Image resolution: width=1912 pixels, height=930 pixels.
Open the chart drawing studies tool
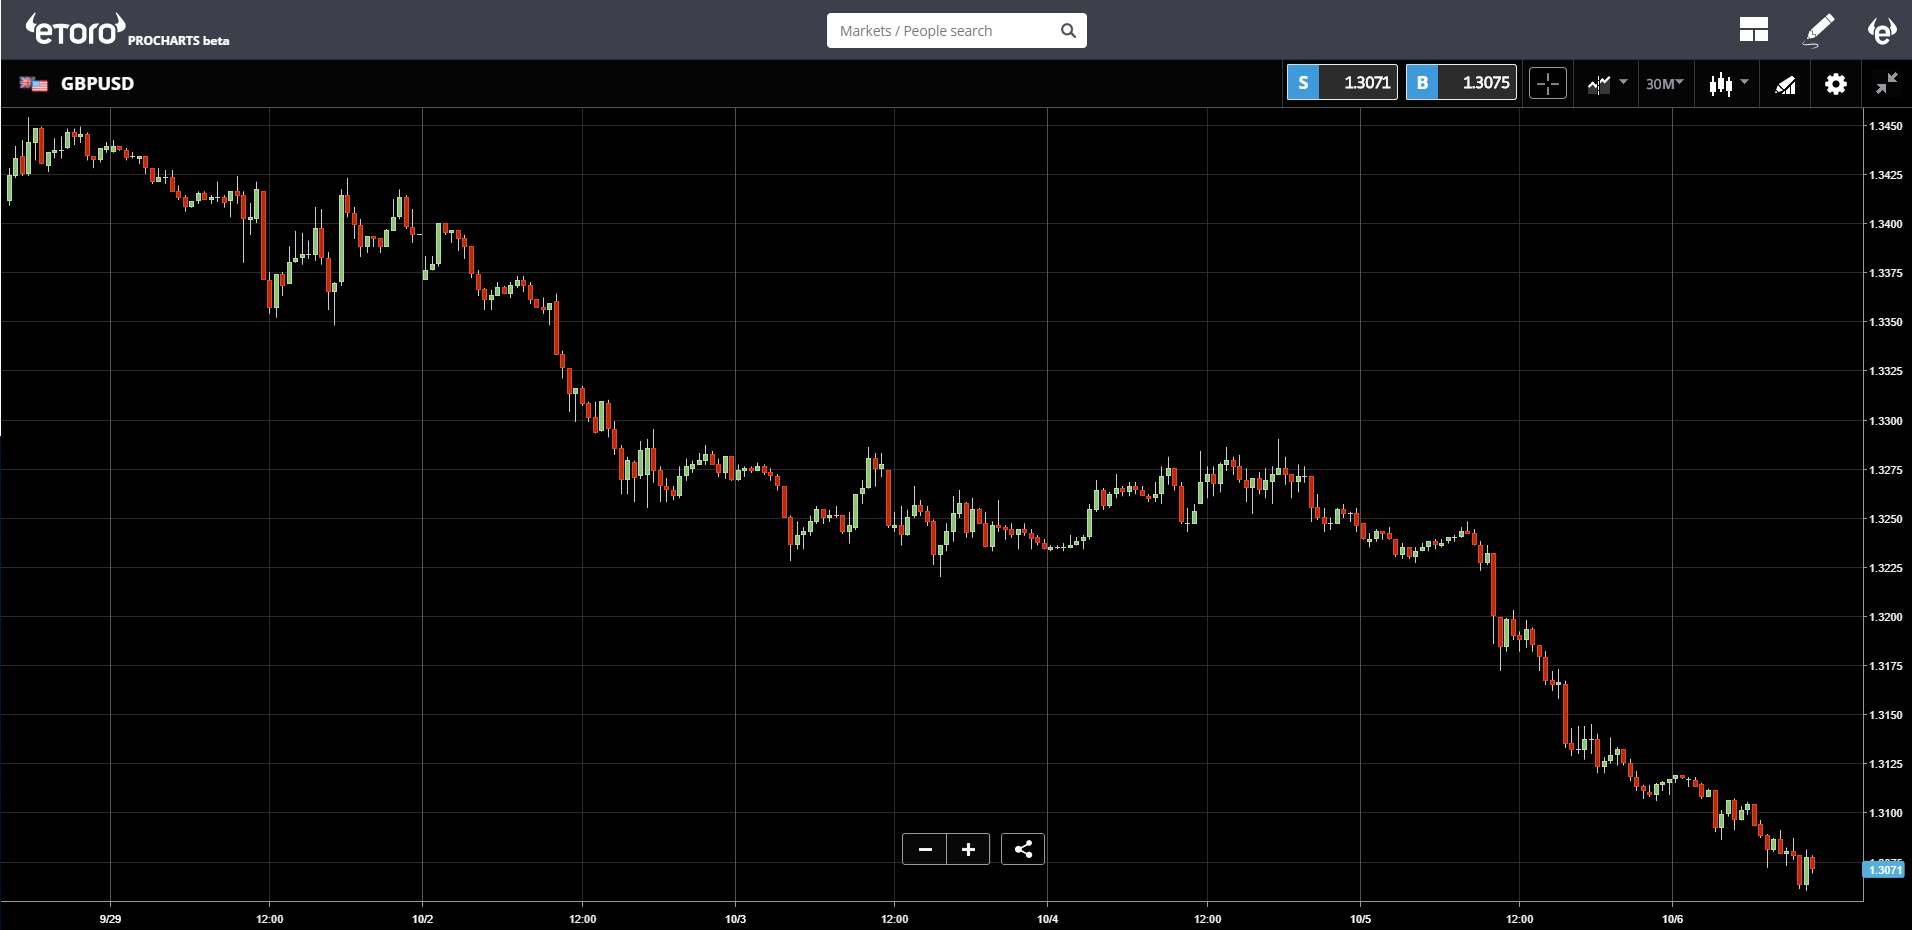coord(1785,84)
